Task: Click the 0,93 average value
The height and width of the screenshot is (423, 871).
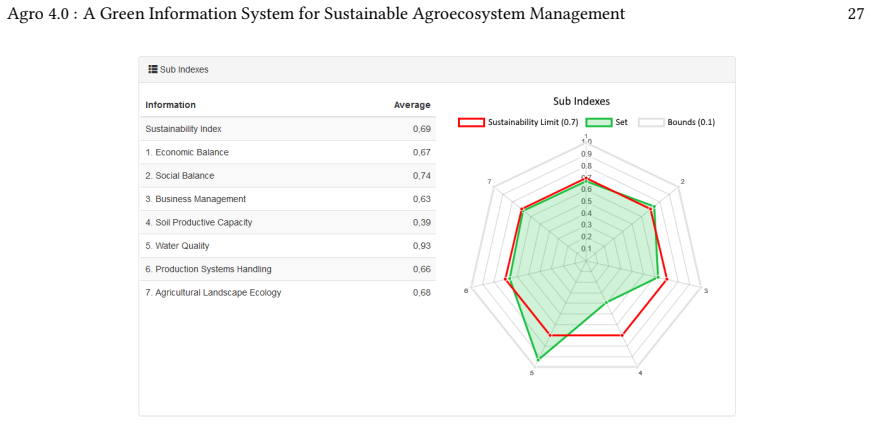Action: click(x=422, y=246)
